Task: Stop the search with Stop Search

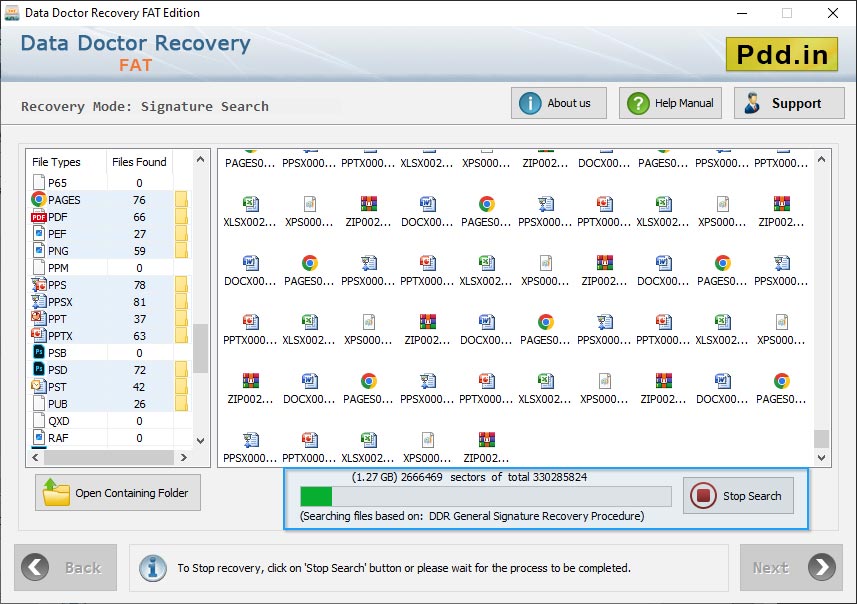Action: [738, 496]
